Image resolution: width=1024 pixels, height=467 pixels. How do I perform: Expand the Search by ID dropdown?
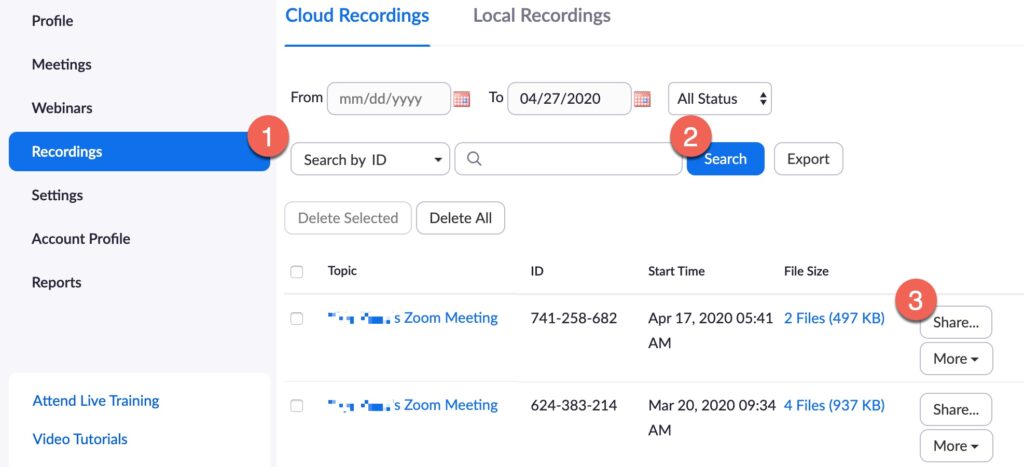pyautogui.click(x=370, y=159)
